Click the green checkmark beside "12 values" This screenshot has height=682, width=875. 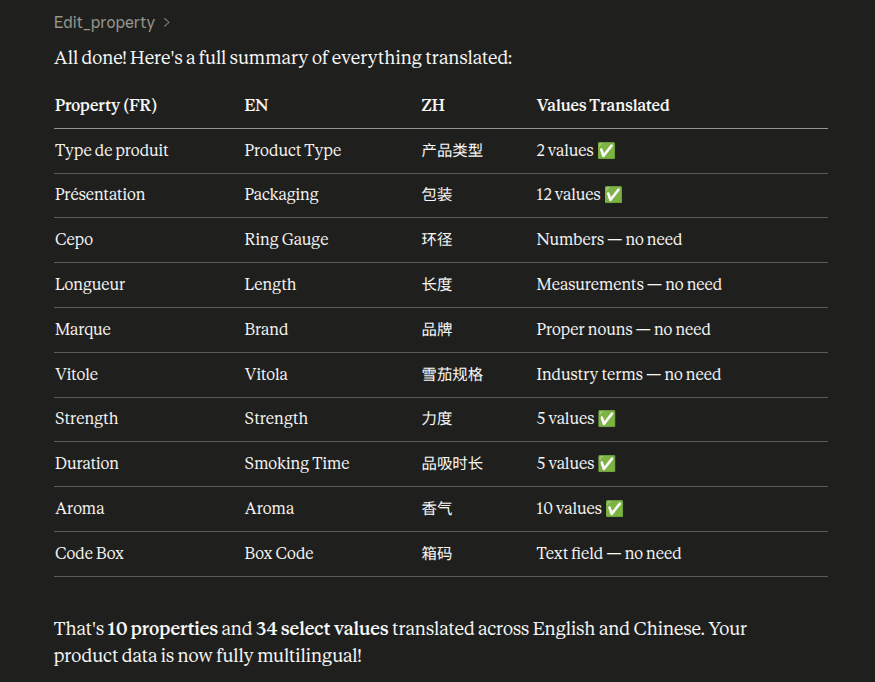coord(613,195)
